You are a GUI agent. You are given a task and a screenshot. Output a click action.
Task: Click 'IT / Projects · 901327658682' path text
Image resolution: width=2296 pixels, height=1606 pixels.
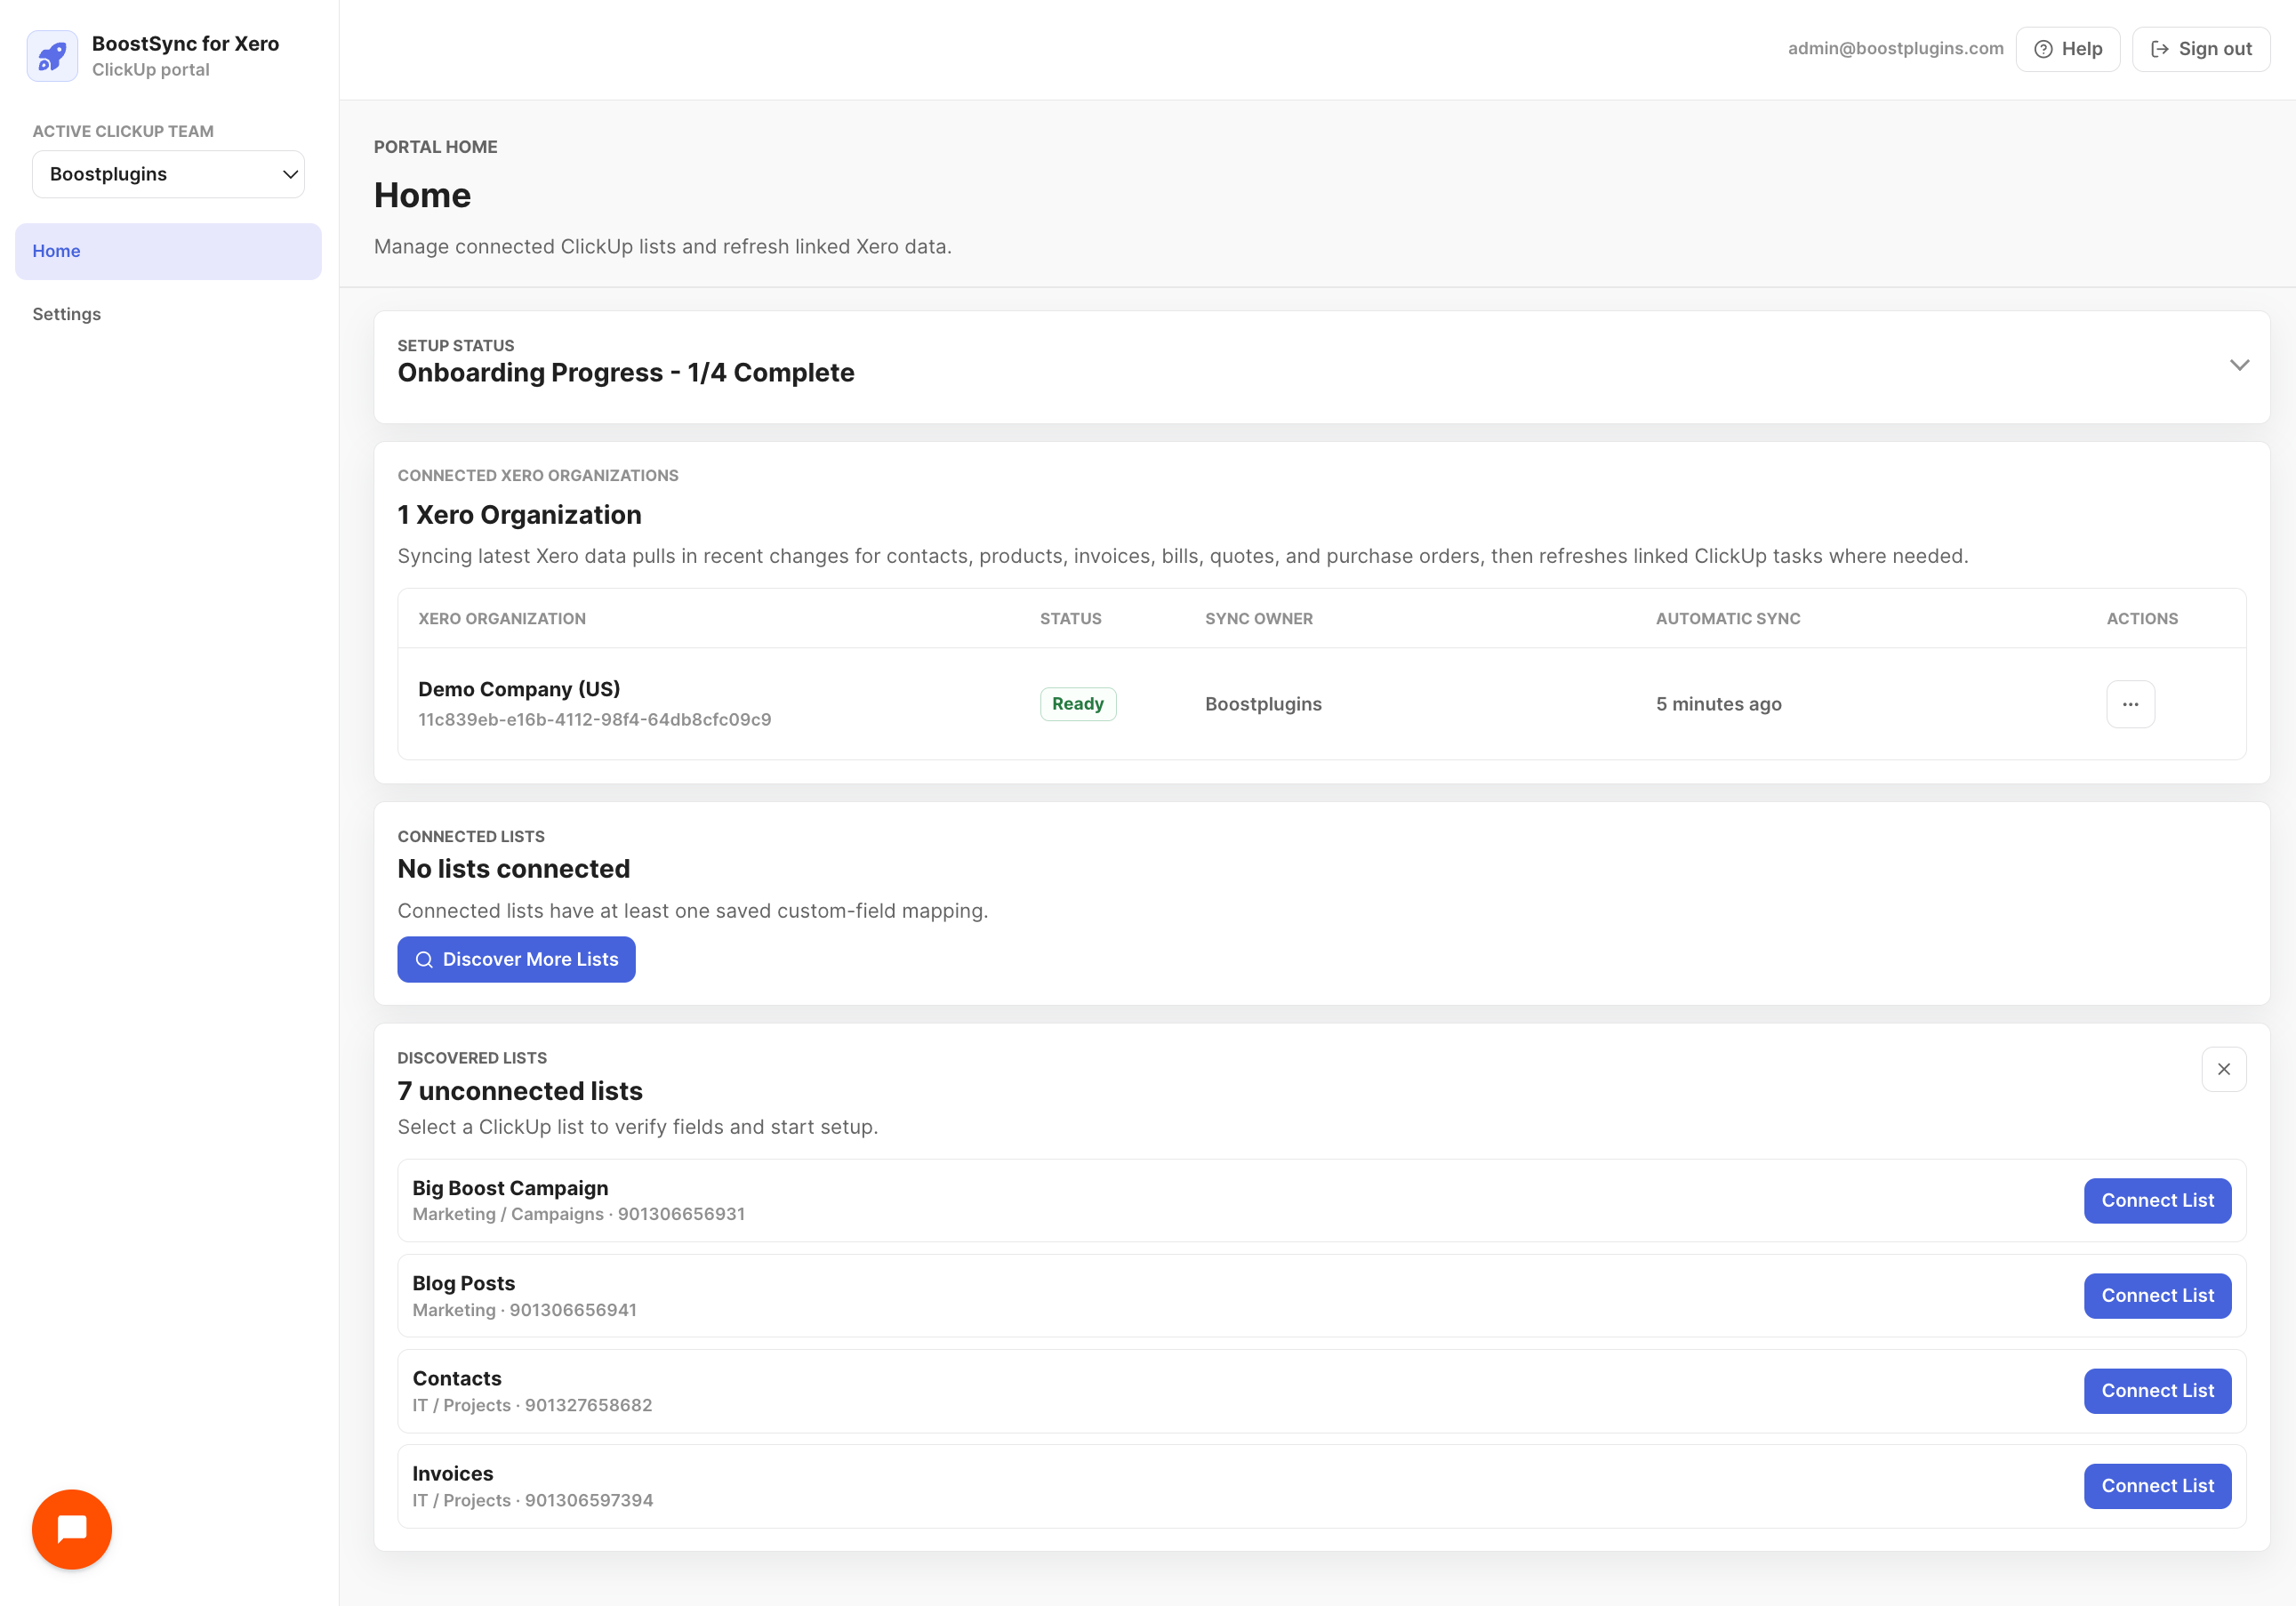(532, 1405)
